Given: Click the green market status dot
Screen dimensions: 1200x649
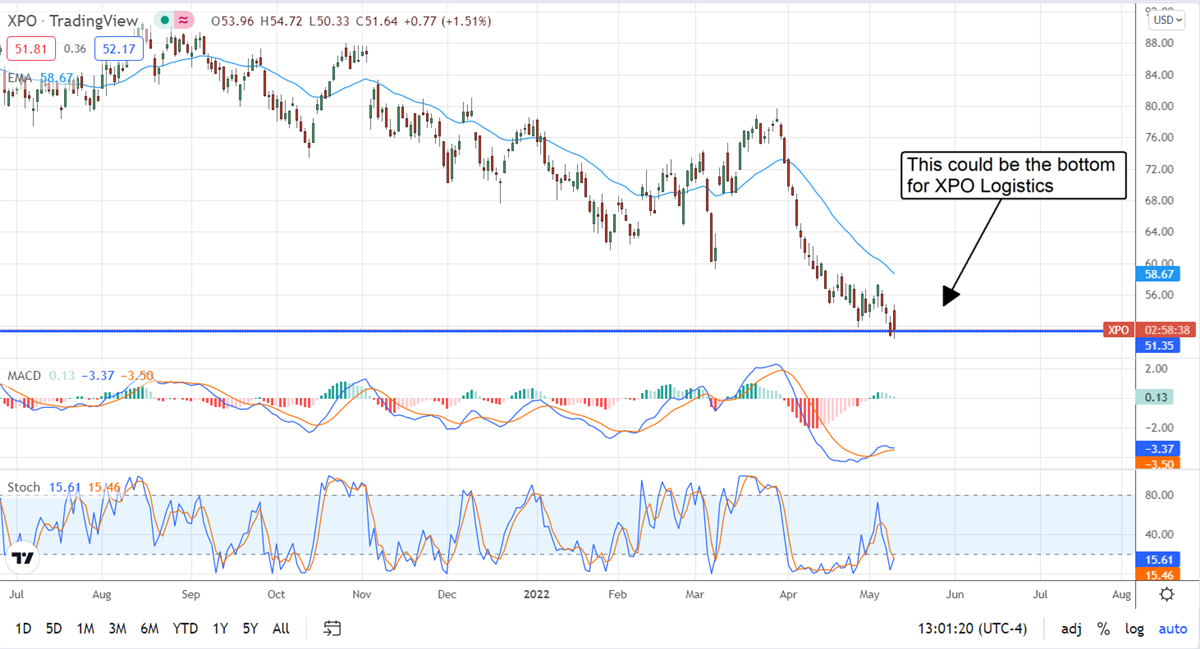Looking at the screenshot, I should coord(165,21).
